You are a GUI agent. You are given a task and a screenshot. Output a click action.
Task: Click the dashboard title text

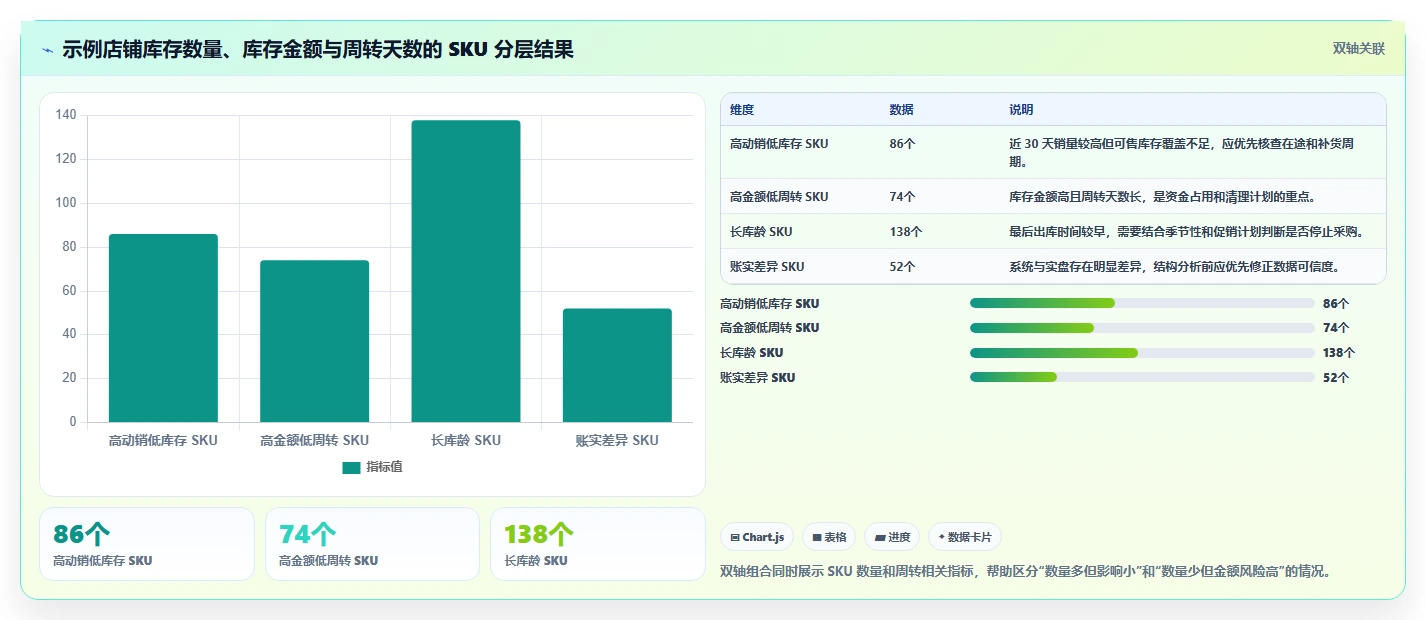318,50
